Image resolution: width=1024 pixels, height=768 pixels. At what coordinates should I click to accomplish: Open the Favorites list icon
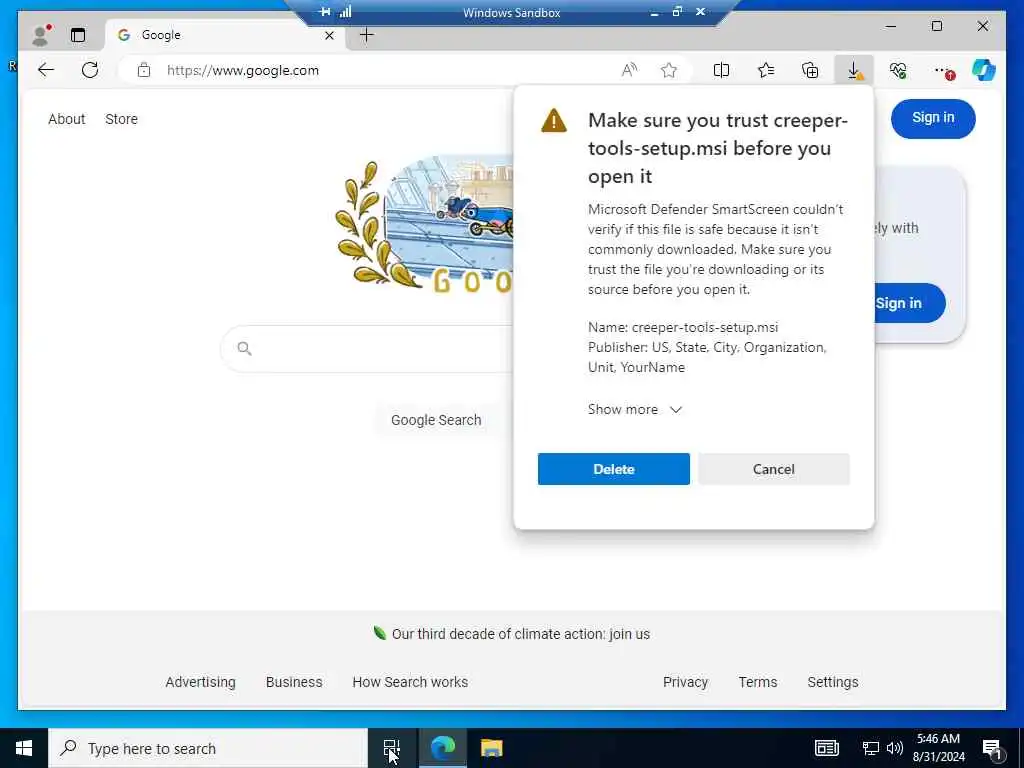click(766, 70)
